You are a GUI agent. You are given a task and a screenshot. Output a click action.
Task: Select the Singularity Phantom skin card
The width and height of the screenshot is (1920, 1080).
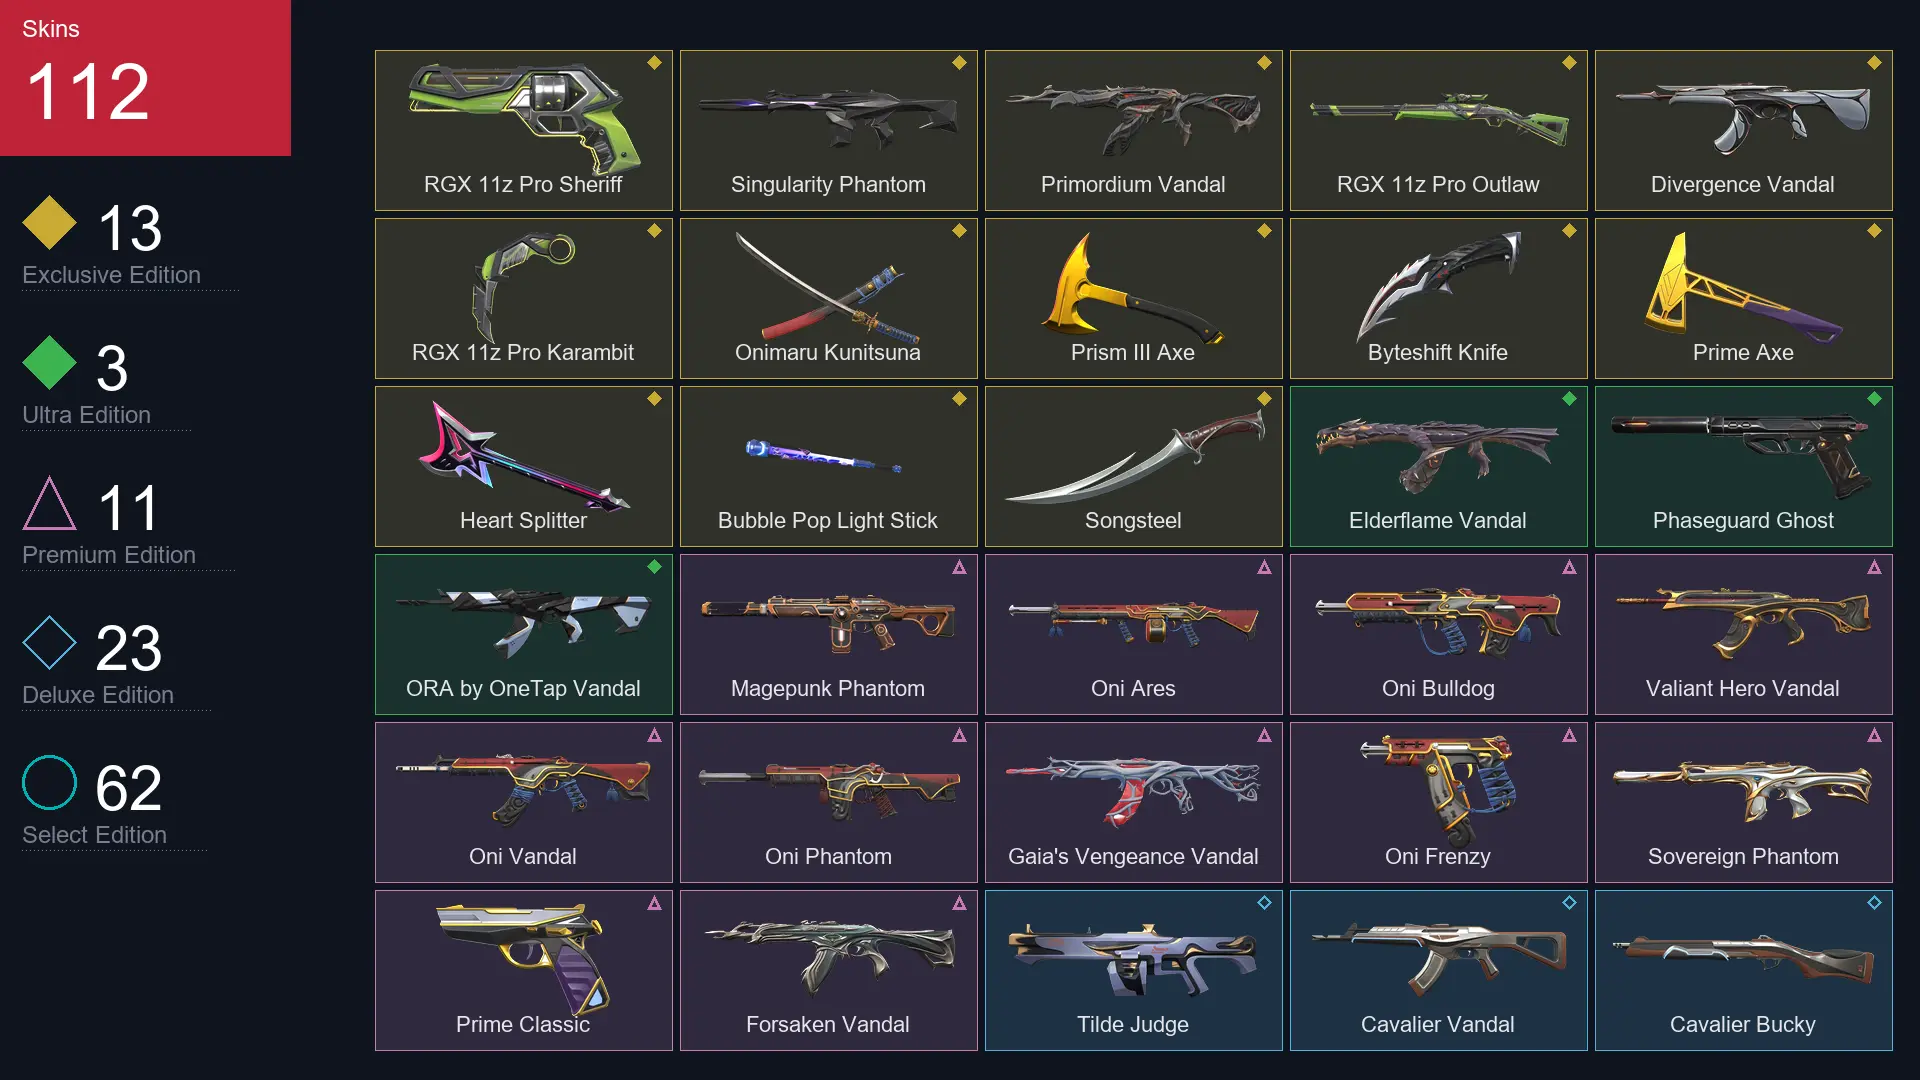828,130
